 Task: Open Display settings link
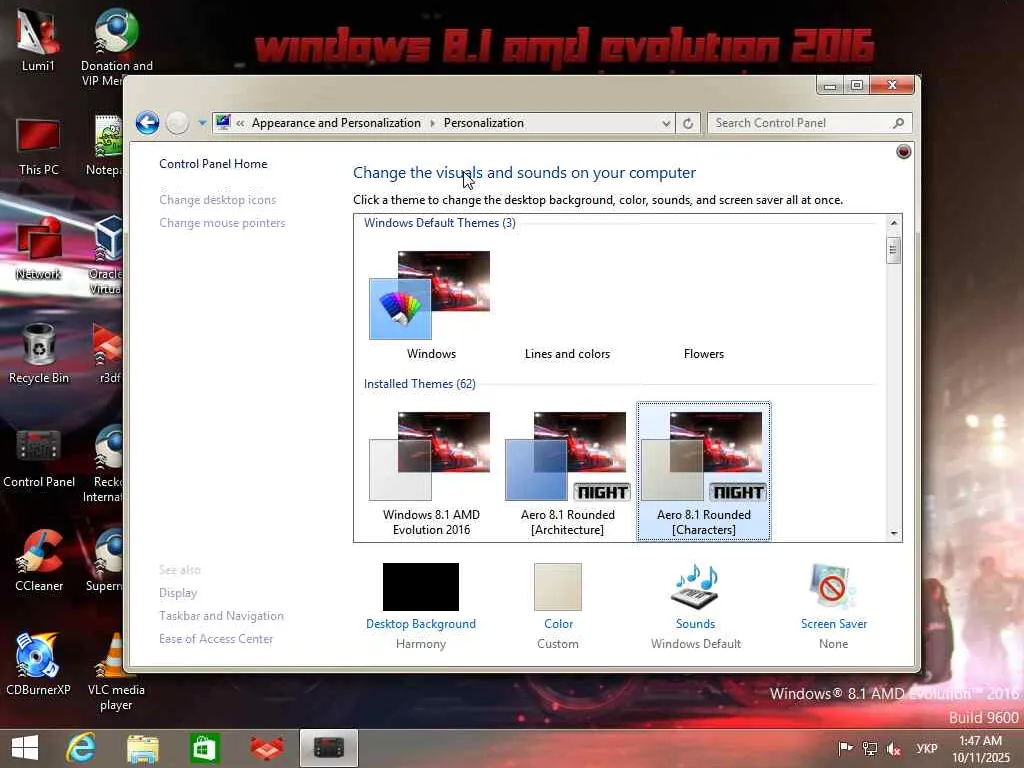tap(178, 593)
